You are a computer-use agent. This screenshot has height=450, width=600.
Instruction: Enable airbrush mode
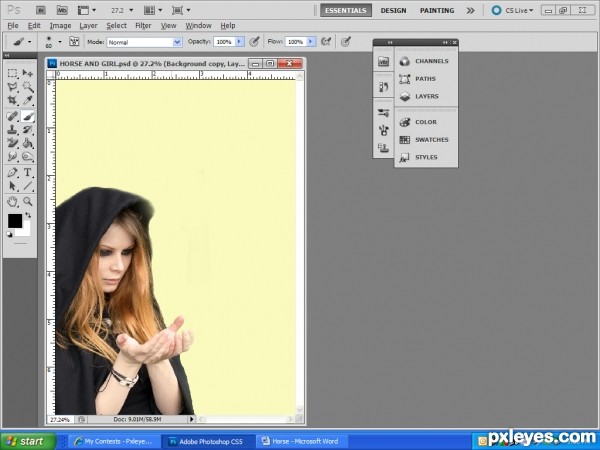pyautogui.click(x=326, y=41)
